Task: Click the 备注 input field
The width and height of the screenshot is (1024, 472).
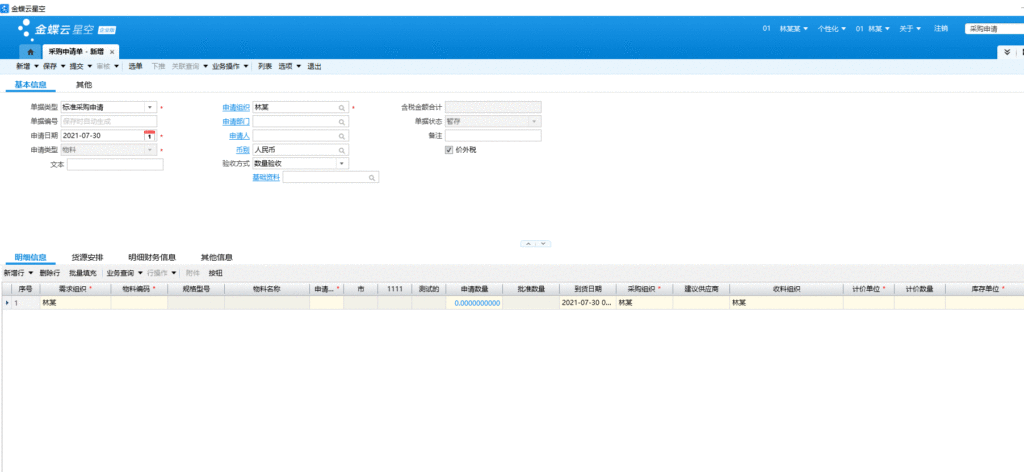Action: pyautogui.click(x=493, y=136)
